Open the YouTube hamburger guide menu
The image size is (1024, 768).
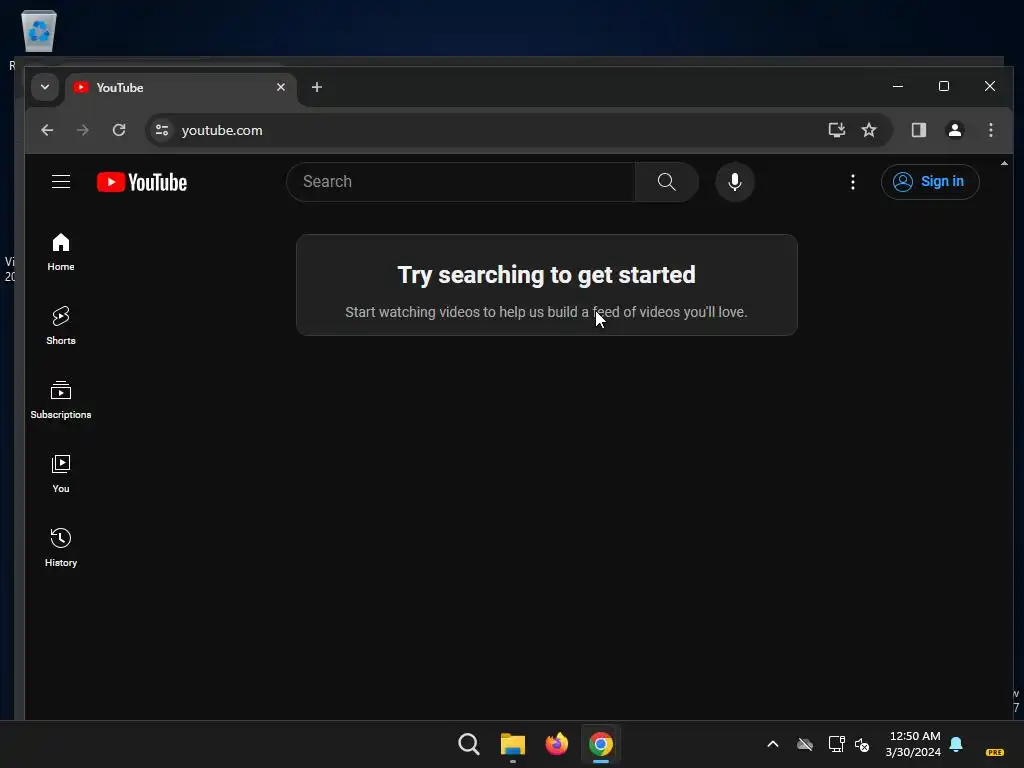(61, 182)
